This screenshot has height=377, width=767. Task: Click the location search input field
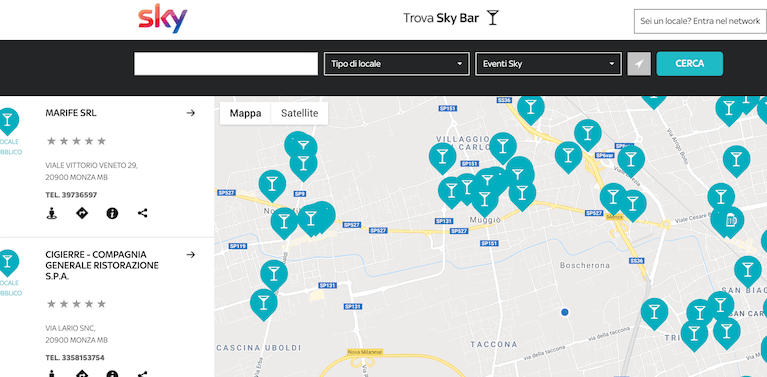pyautogui.click(x=226, y=64)
